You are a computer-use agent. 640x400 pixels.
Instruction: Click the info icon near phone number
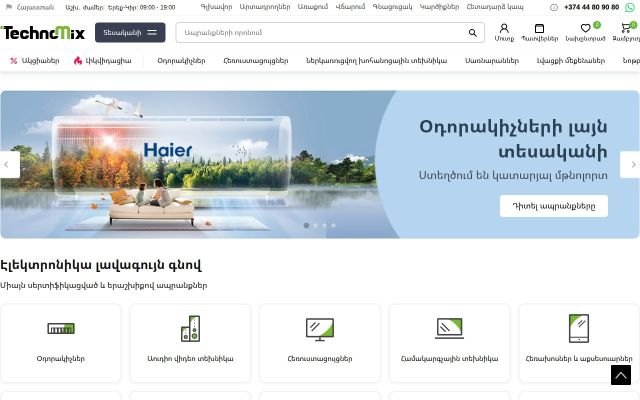pos(553,7)
